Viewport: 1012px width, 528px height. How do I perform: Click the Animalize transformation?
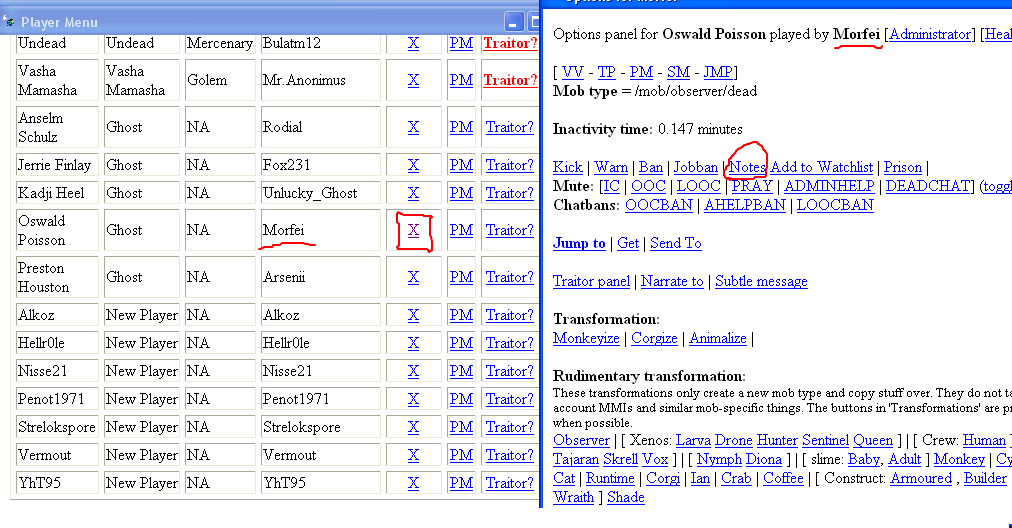click(x=718, y=338)
